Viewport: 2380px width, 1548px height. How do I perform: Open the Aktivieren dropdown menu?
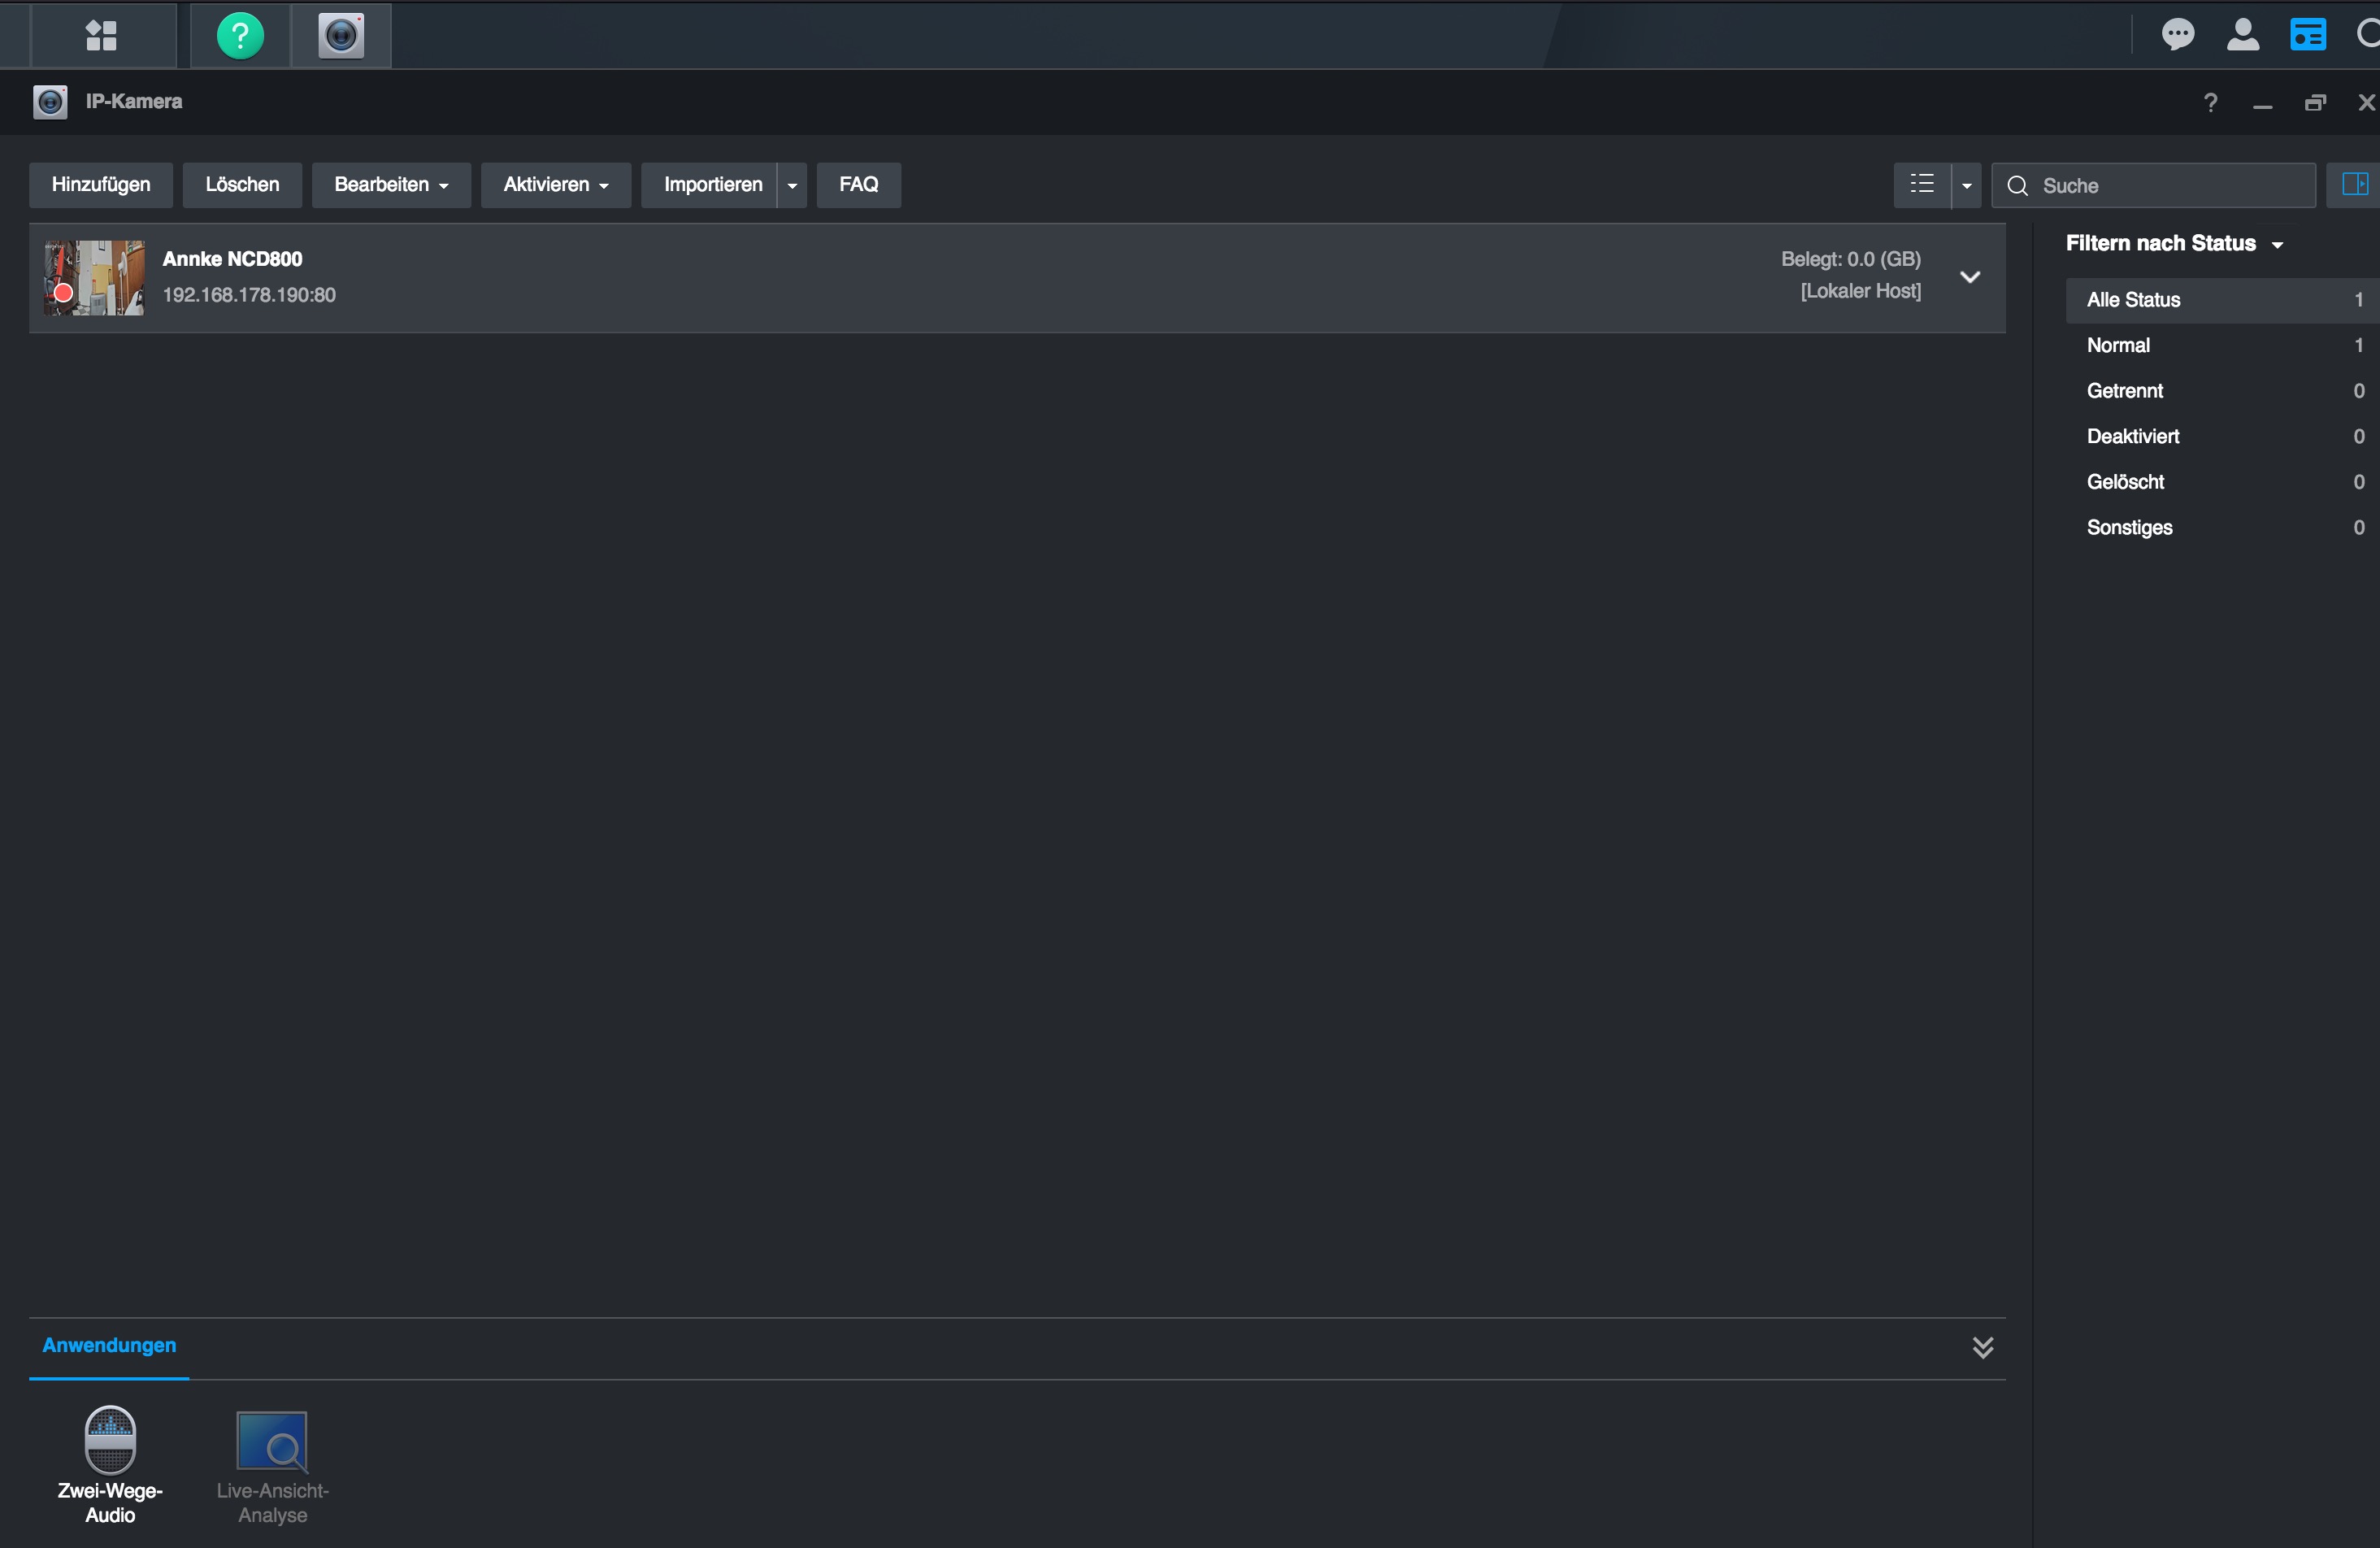(x=556, y=185)
